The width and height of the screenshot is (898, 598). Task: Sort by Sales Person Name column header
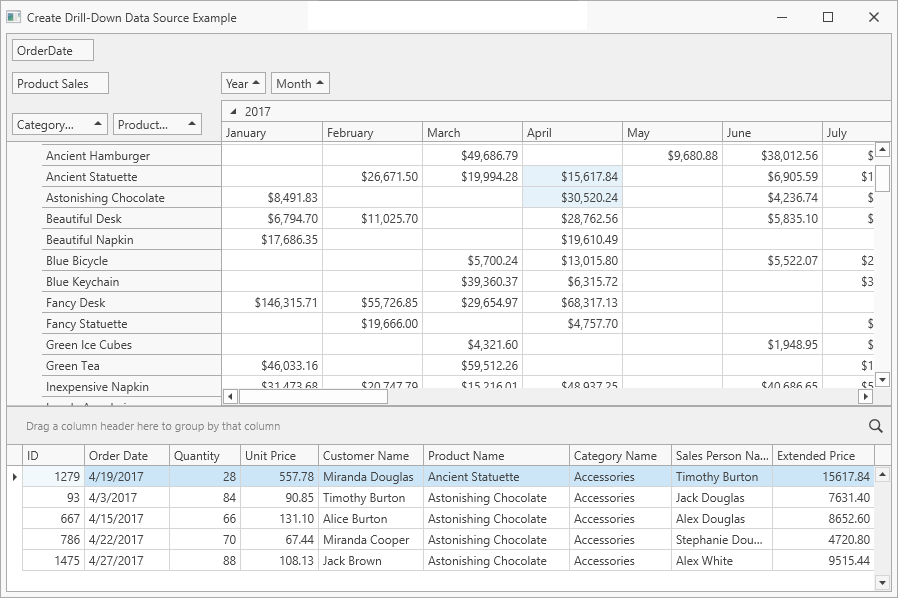pos(722,455)
